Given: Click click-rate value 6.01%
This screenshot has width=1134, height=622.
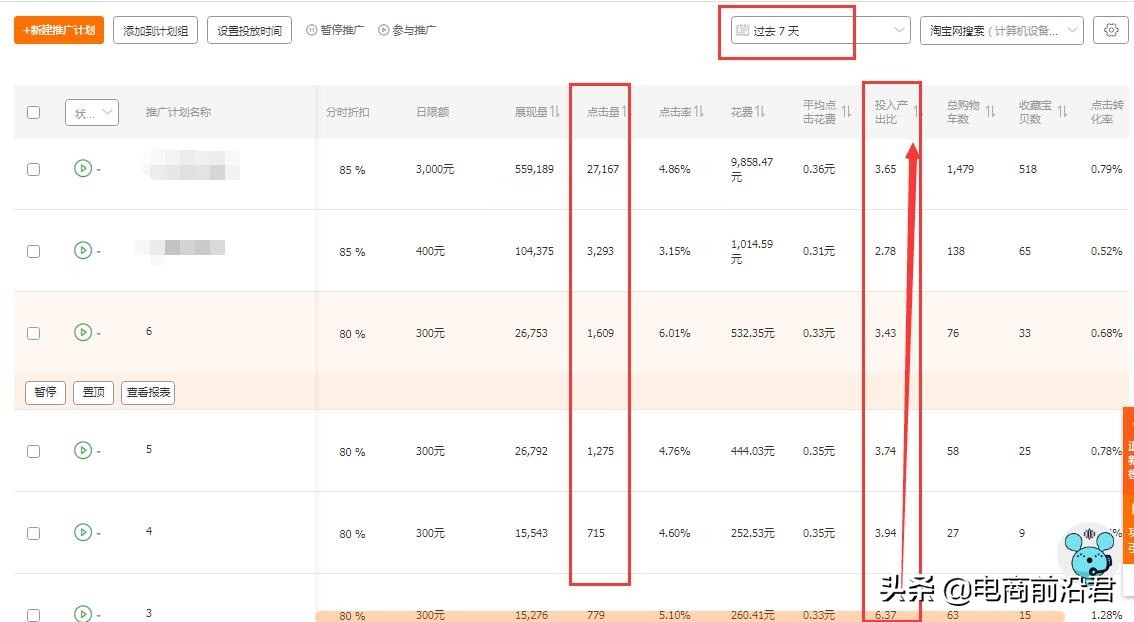Looking at the screenshot, I should (x=674, y=333).
